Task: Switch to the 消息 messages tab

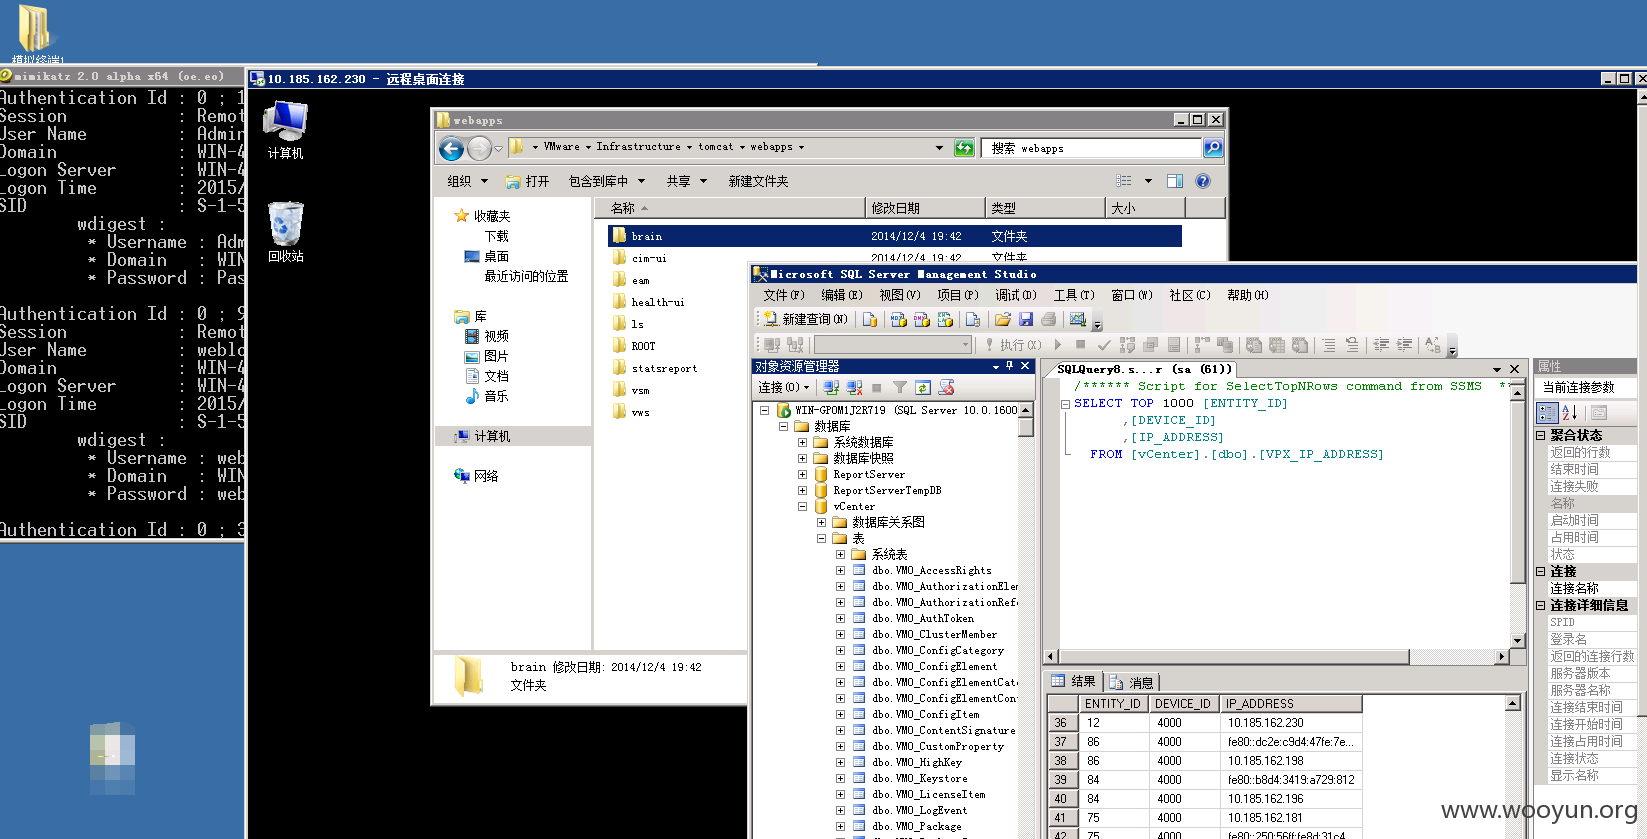Action: coord(1132,683)
